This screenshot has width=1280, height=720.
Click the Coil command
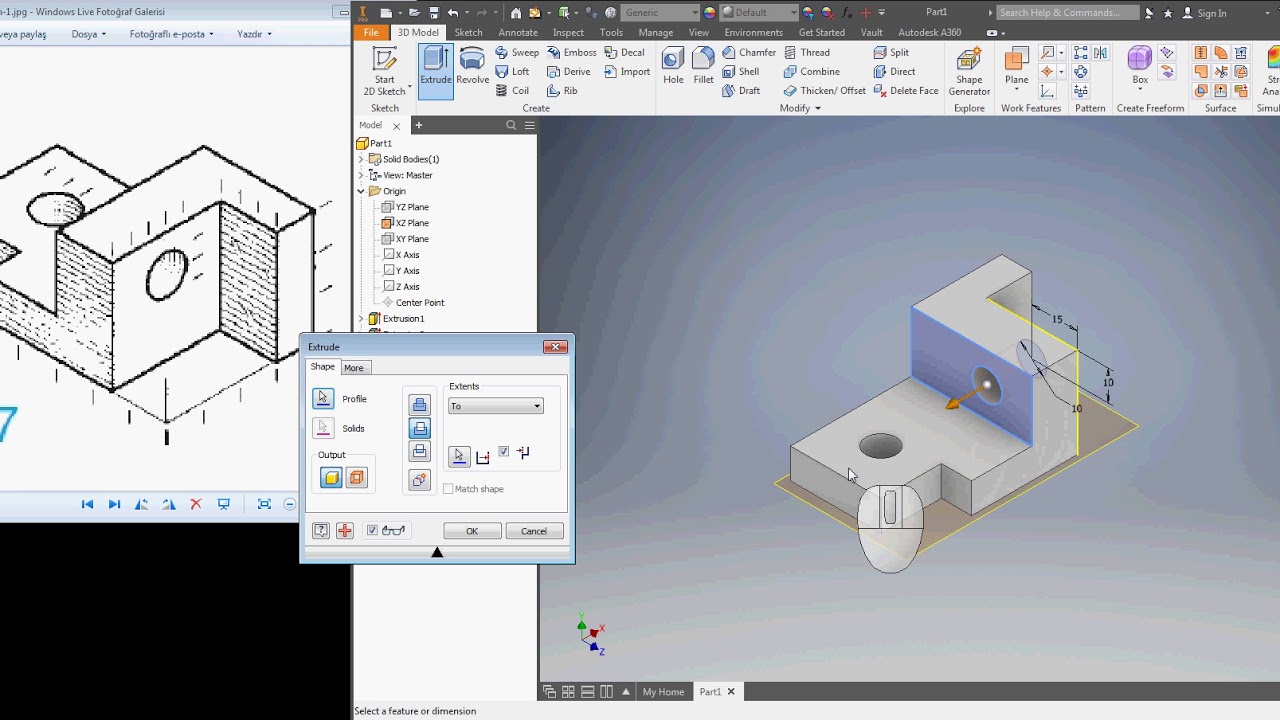[x=512, y=90]
